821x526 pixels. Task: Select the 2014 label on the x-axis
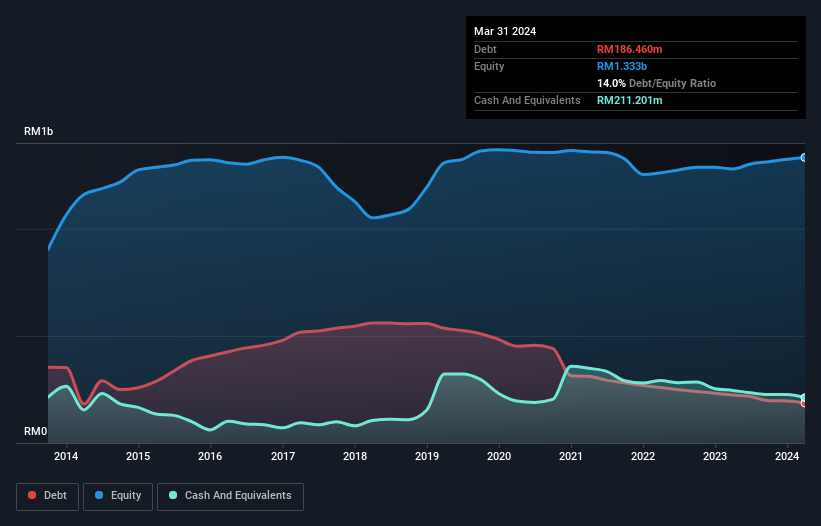(66, 457)
